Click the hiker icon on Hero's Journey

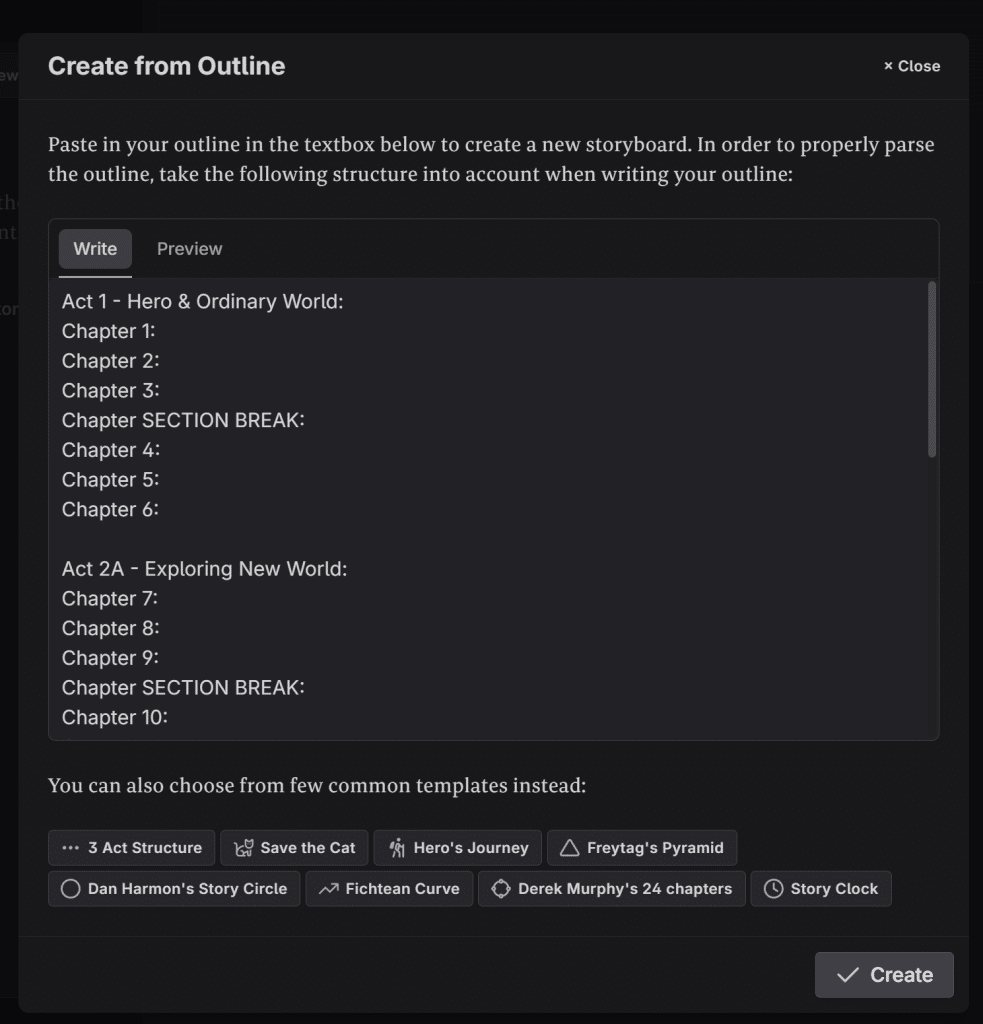pos(397,848)
